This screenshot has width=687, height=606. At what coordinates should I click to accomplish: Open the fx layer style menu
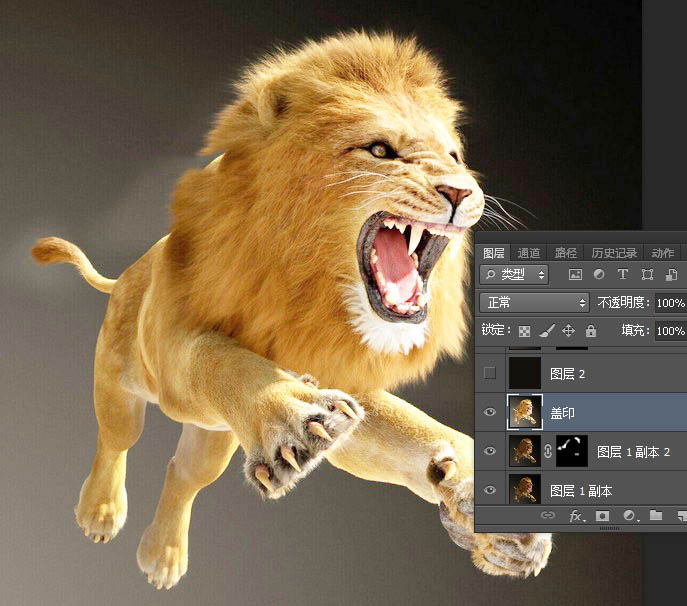click(577, 516)
